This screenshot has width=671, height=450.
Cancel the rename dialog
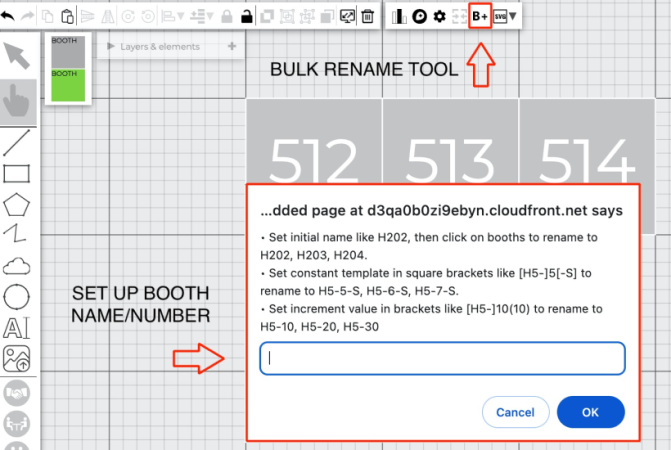point(516,412)
